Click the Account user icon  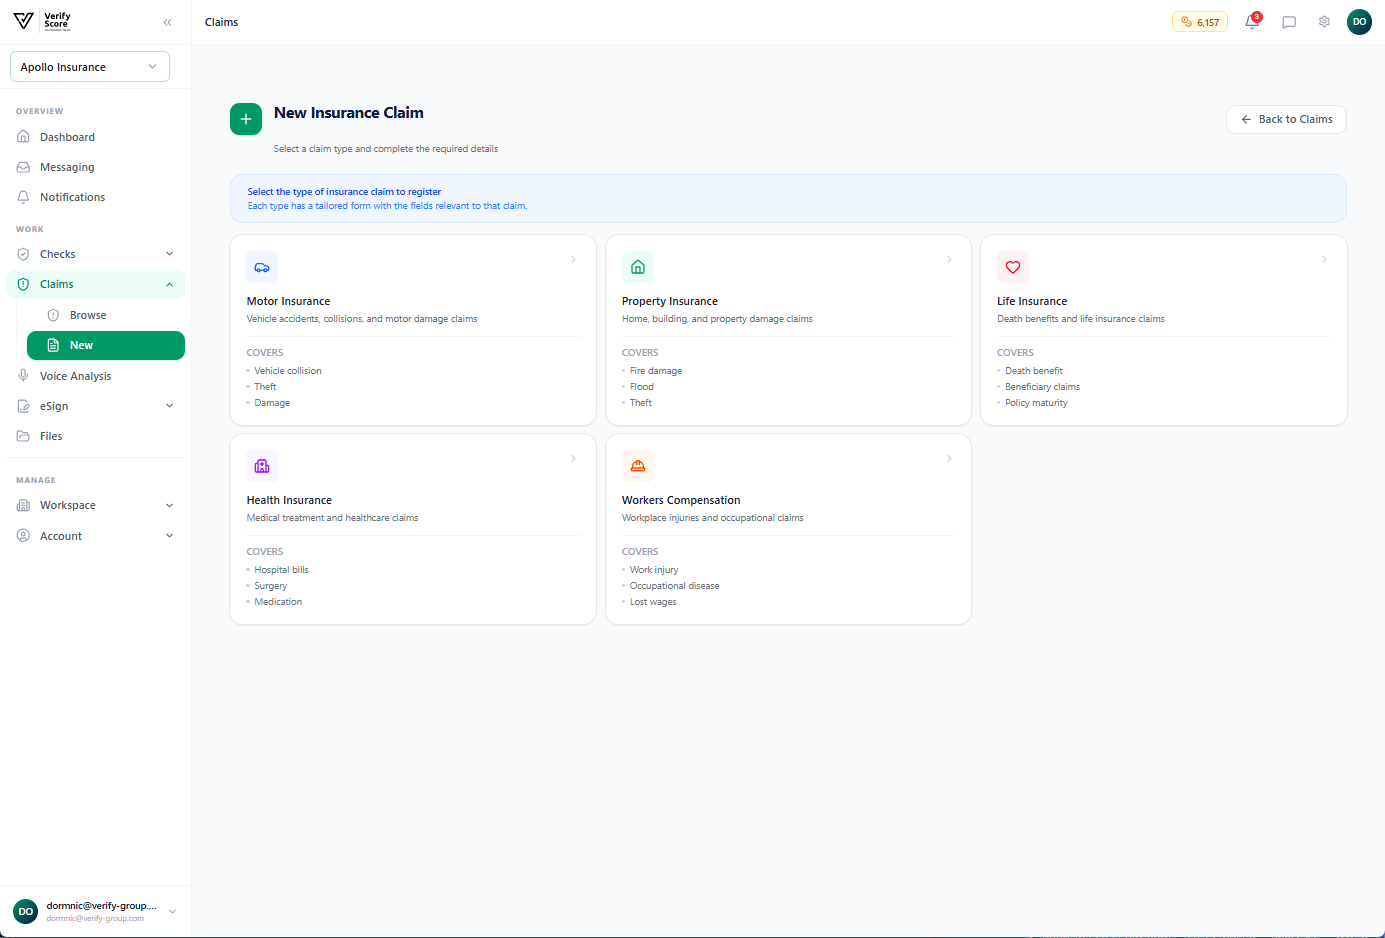[23, 536]
